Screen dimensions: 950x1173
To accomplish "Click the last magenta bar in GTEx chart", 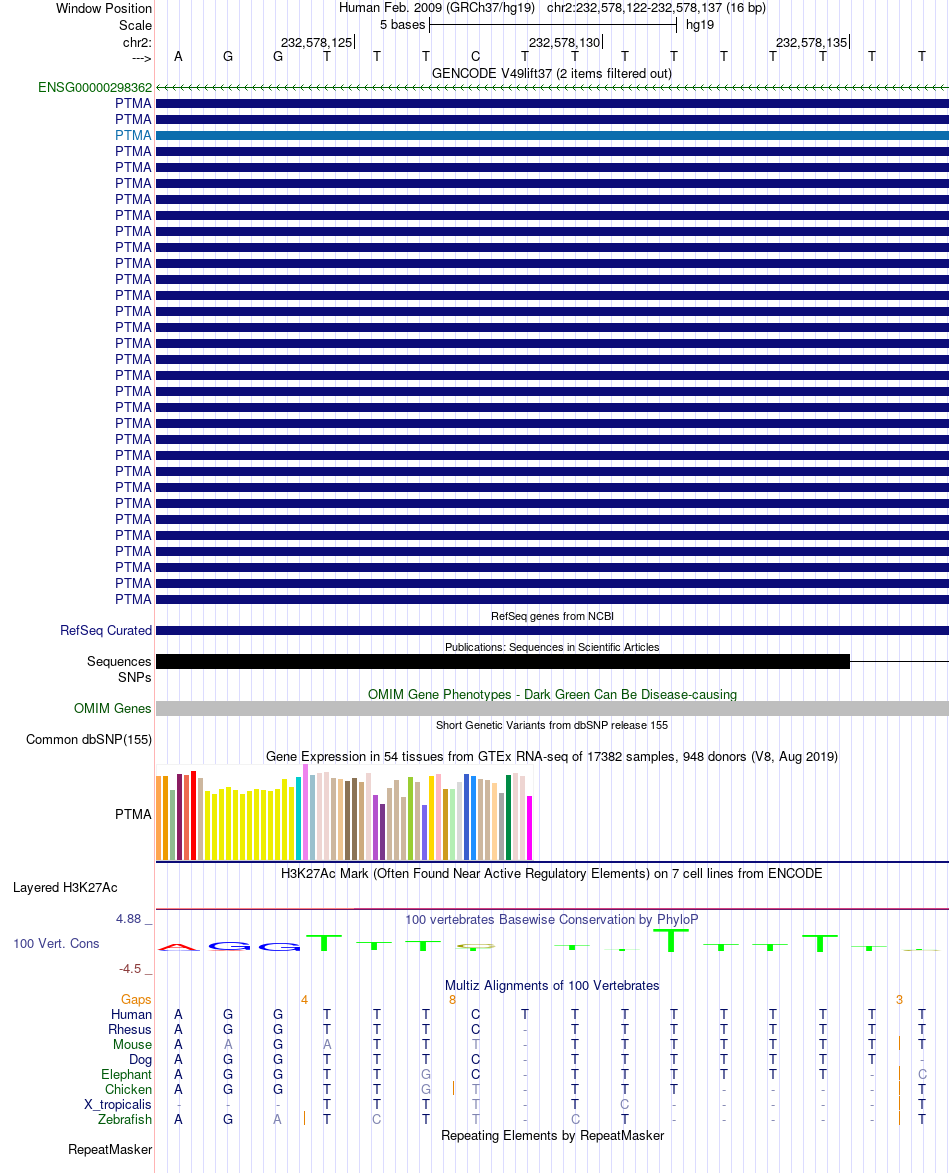I will click(530, 828).
